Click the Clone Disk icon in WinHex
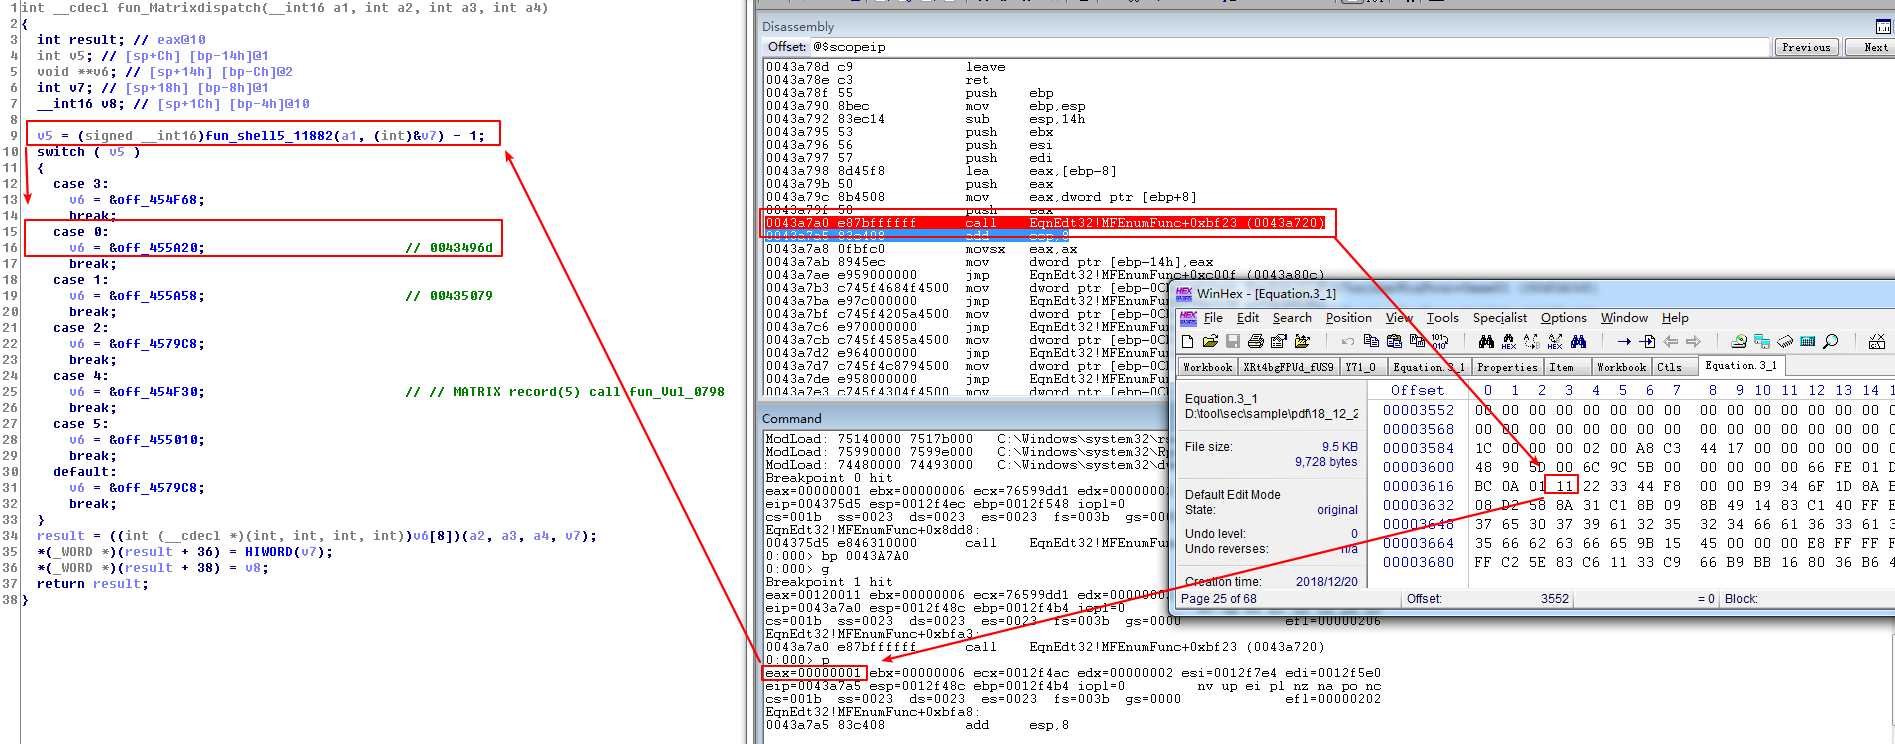Viewport: 1895px width, 744px height. pos(1761,342)
